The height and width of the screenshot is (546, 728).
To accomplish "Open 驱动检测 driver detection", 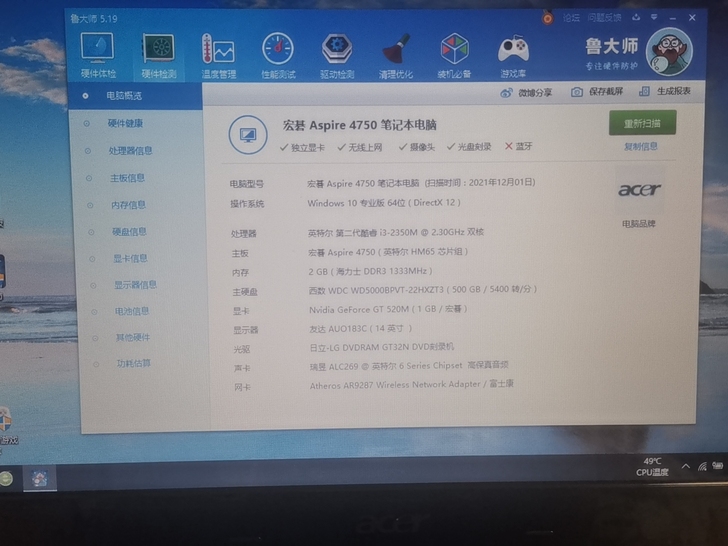I will pos(337,55).
